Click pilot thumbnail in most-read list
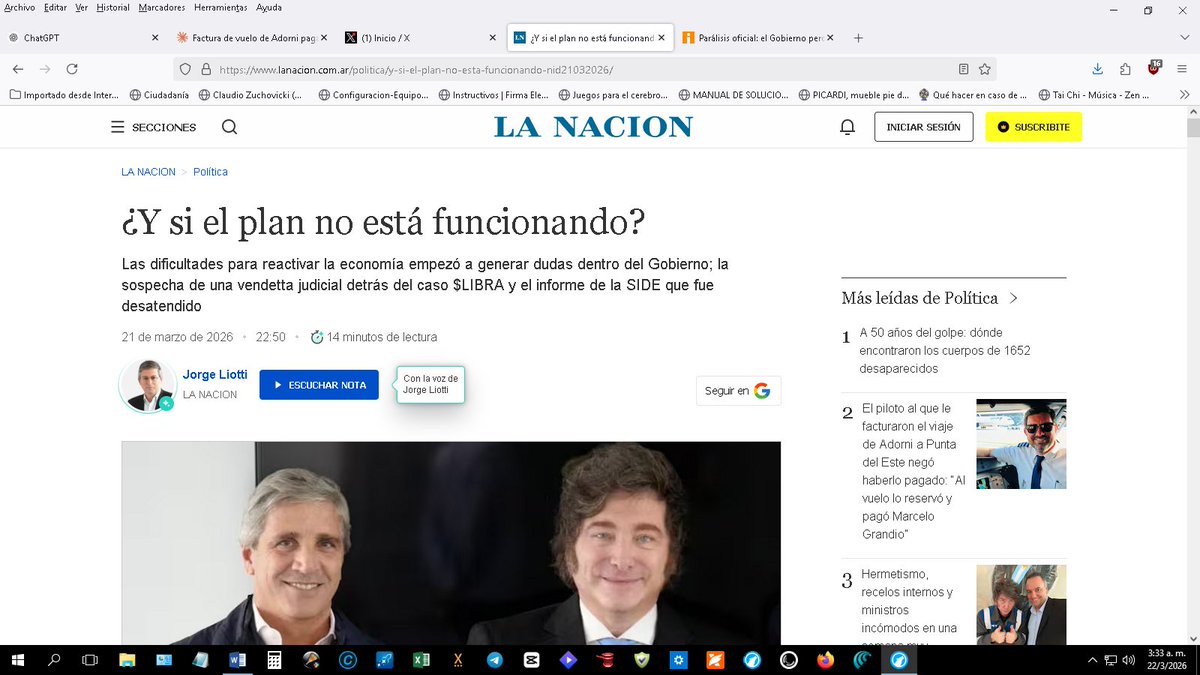Screen dimensions: 1200x675 [x=1021, y=444]
